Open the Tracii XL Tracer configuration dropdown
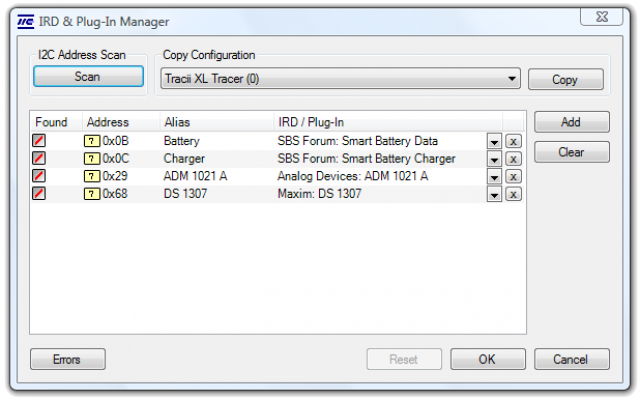The image size is (640, 400). coord(512,79)
